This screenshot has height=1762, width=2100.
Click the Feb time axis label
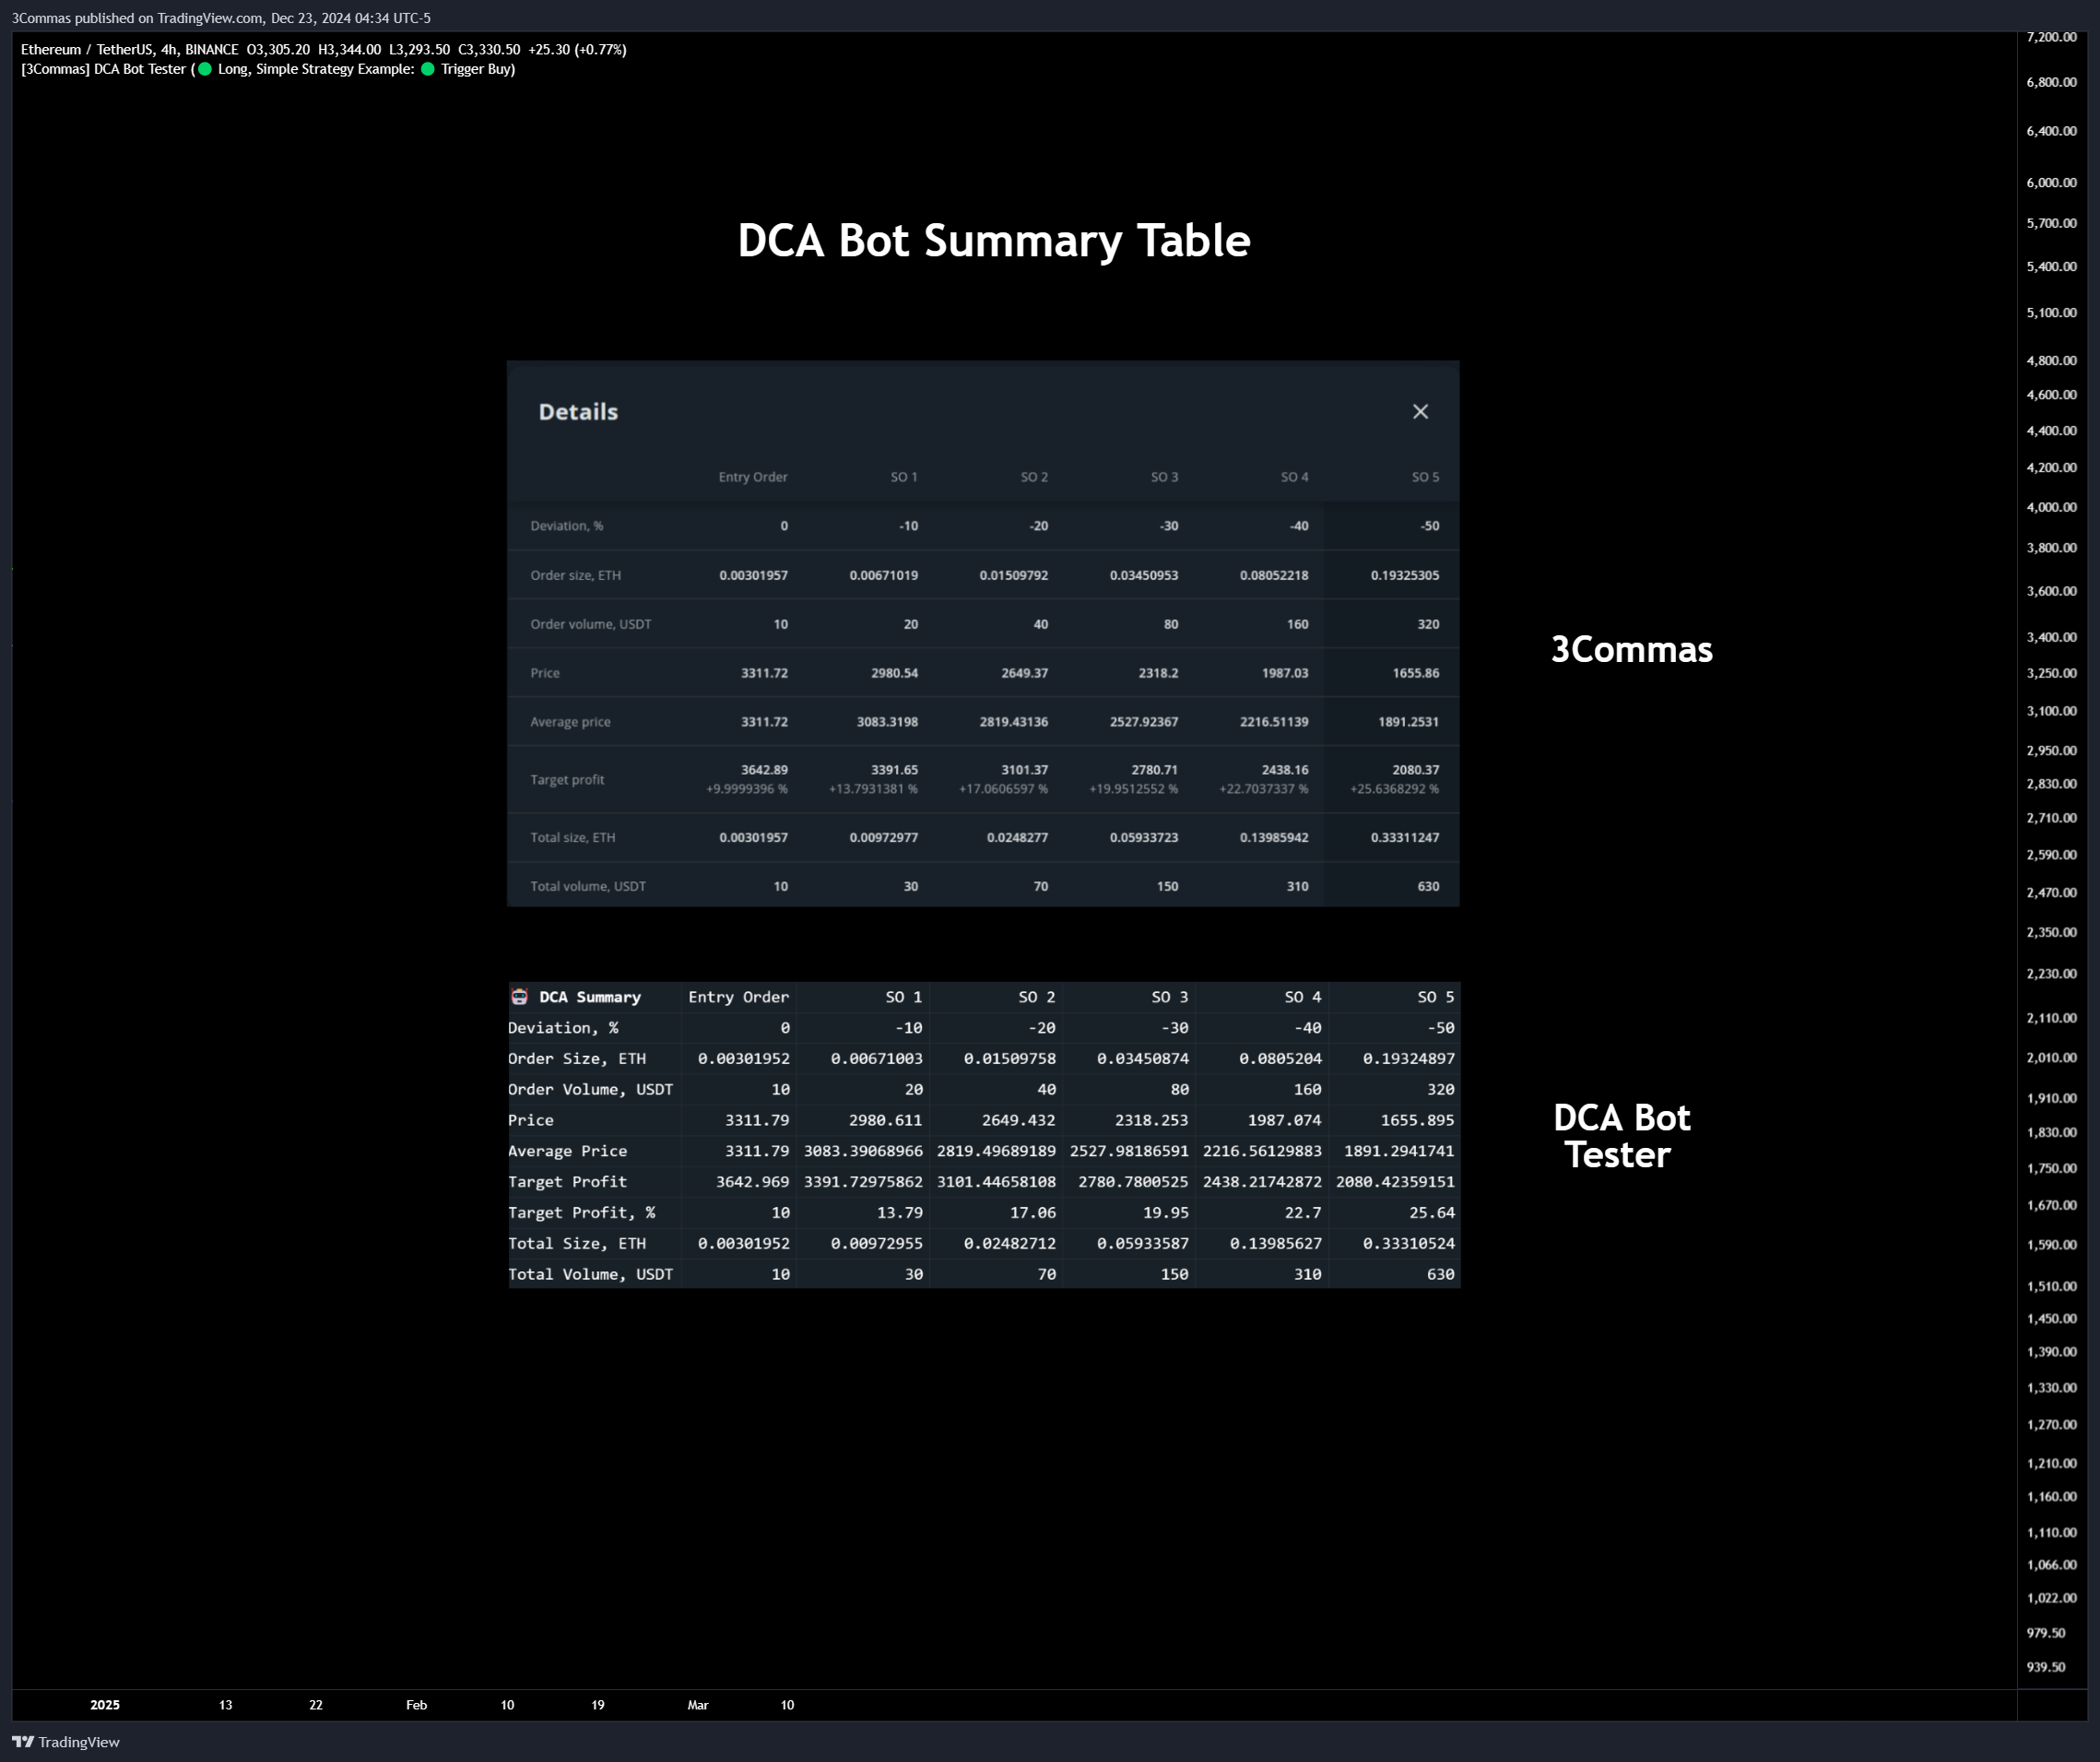point(417,1705)
